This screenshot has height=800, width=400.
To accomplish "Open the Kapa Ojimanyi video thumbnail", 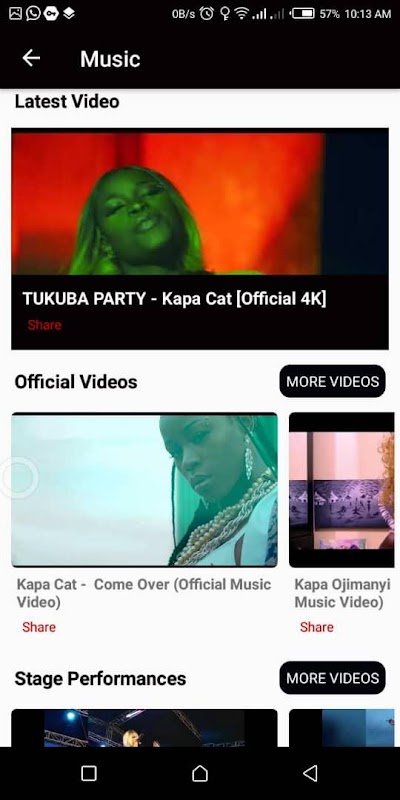I will 342,490.
